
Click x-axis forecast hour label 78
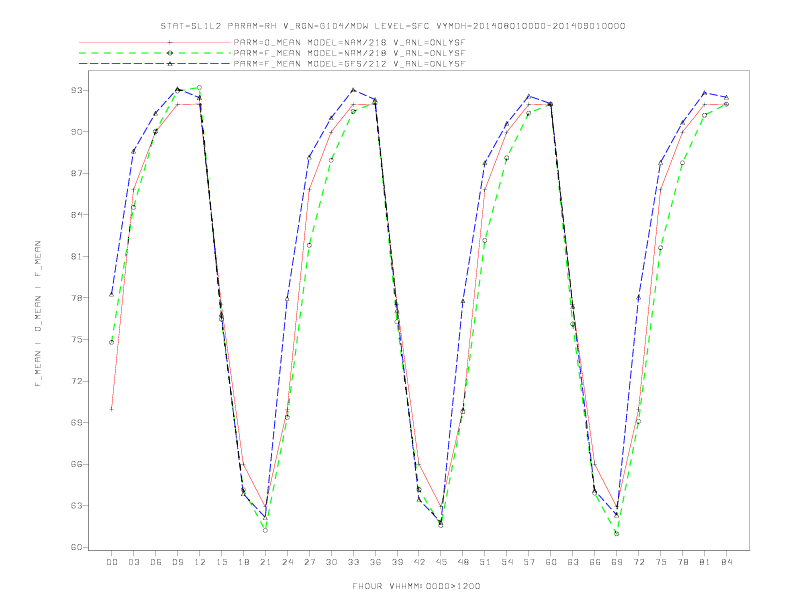click(682, 562)
